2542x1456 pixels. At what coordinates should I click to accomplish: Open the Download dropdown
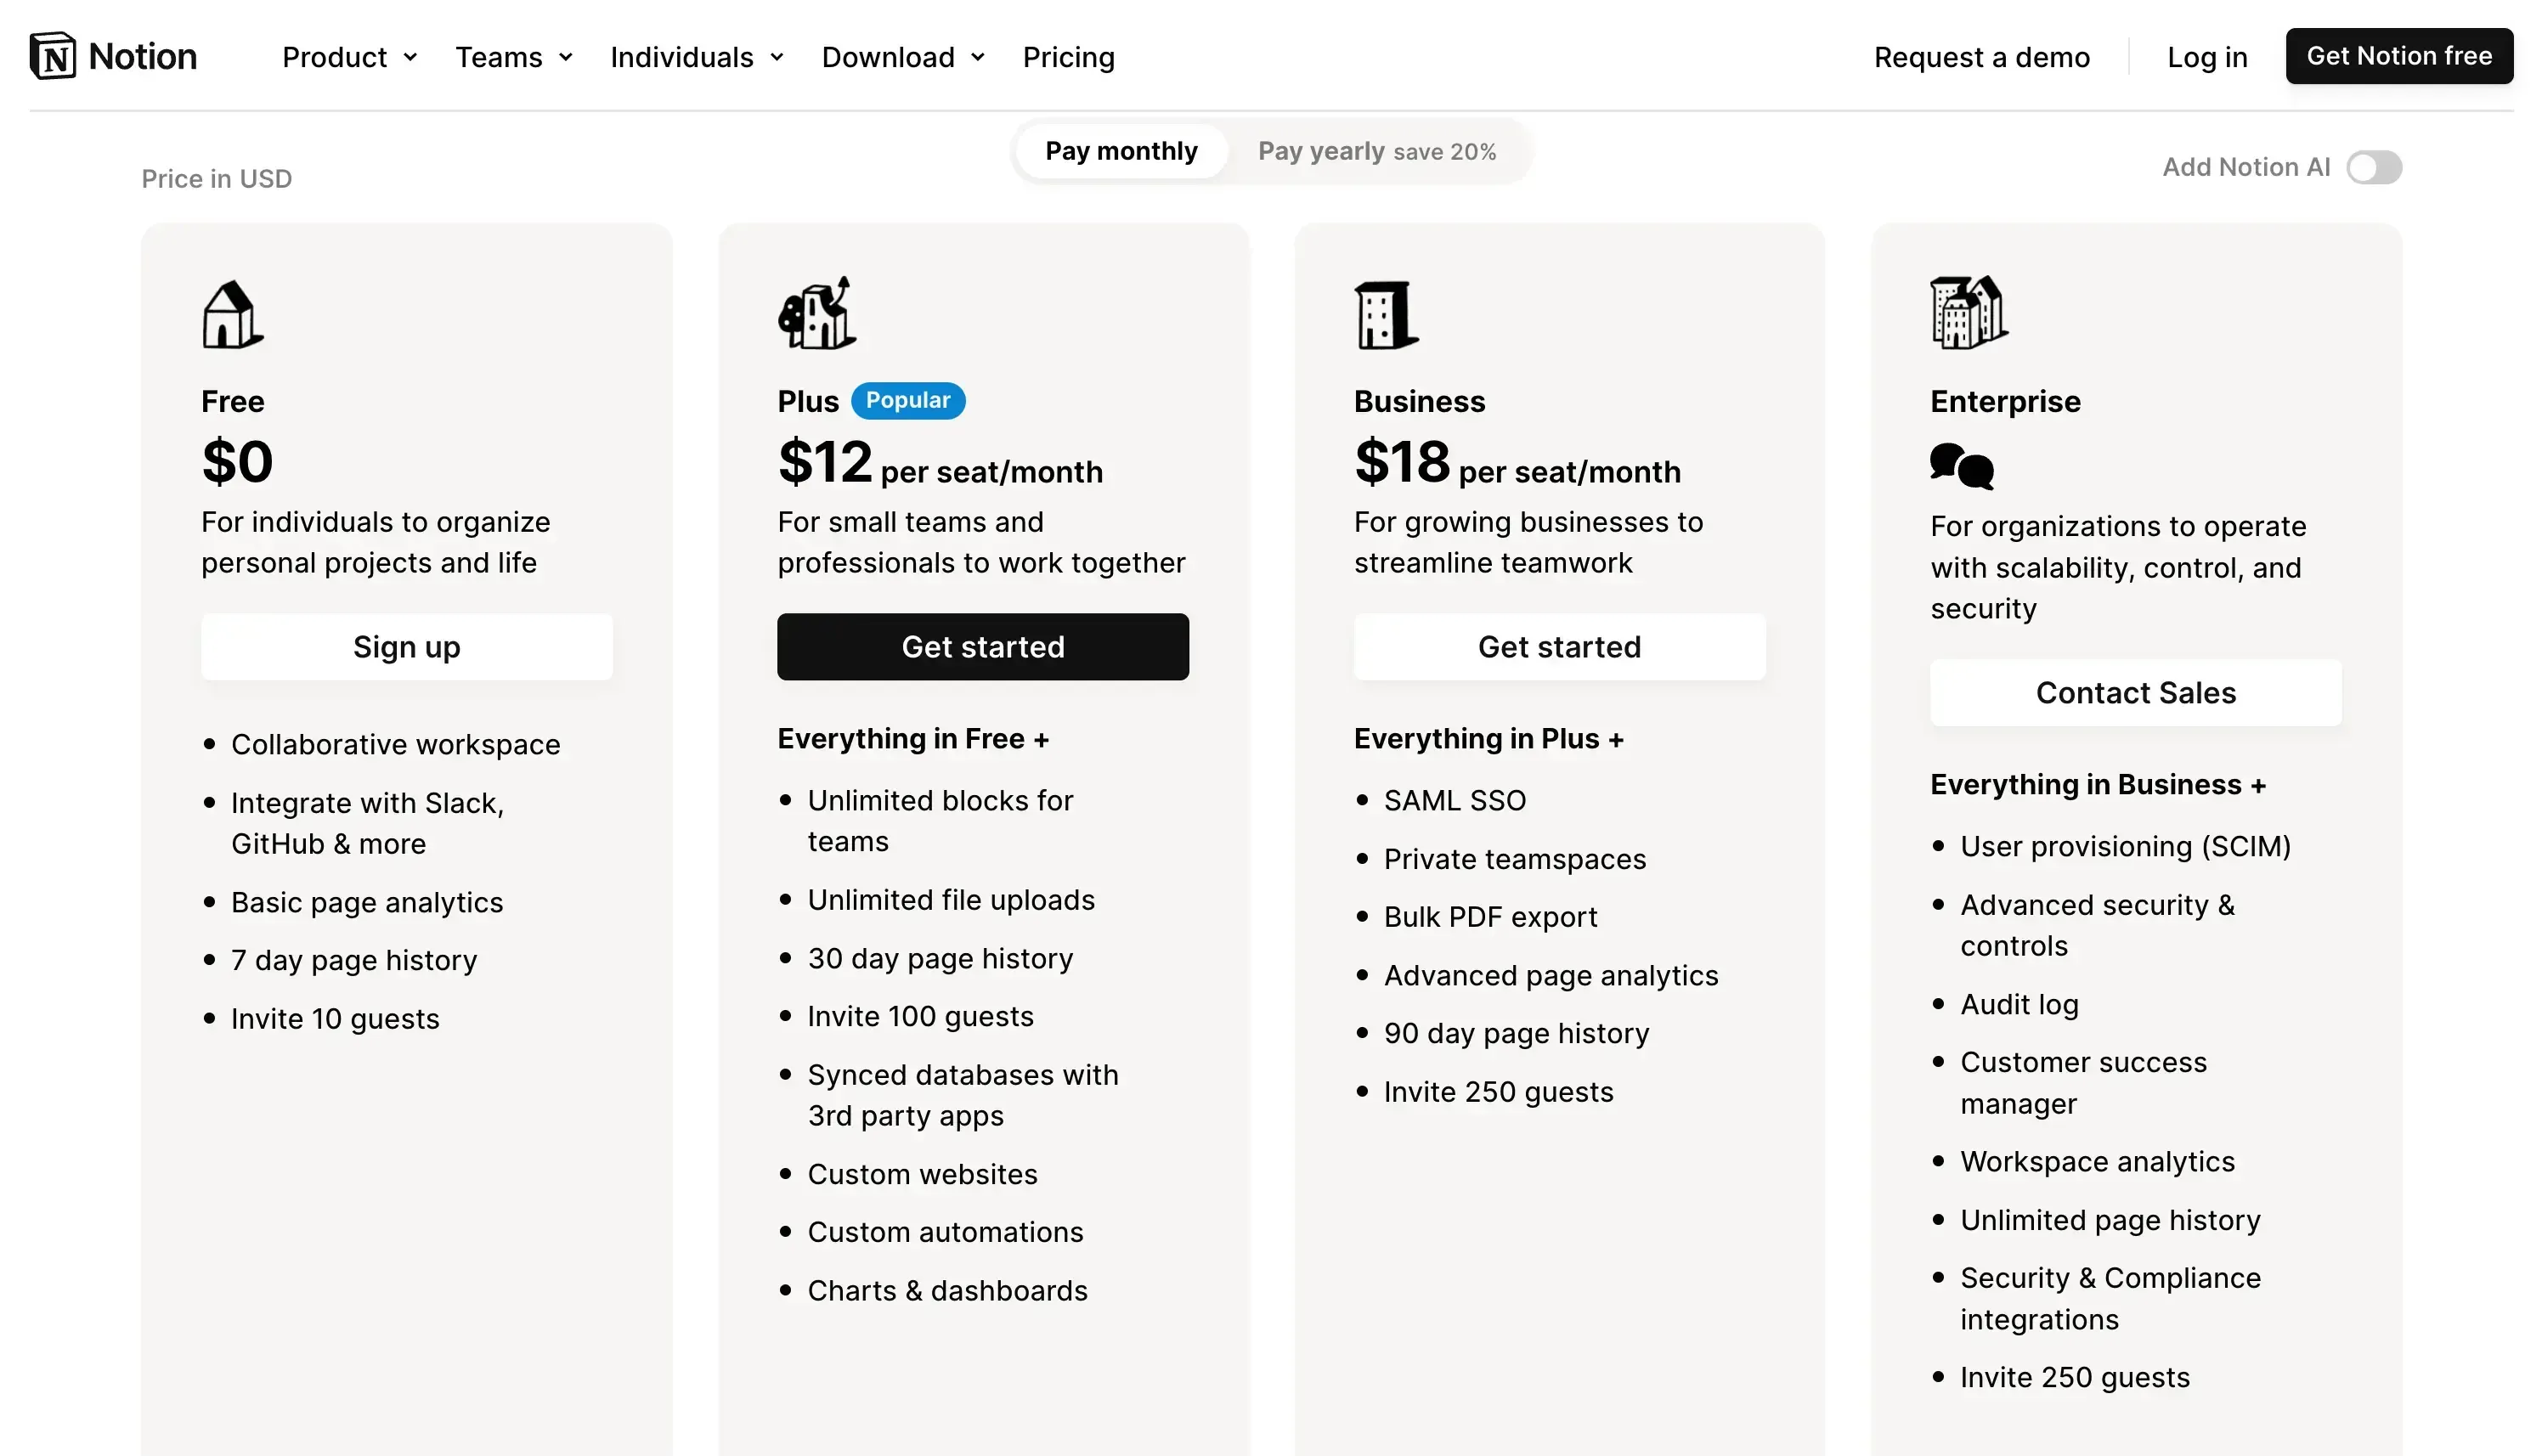pos(902,57)
